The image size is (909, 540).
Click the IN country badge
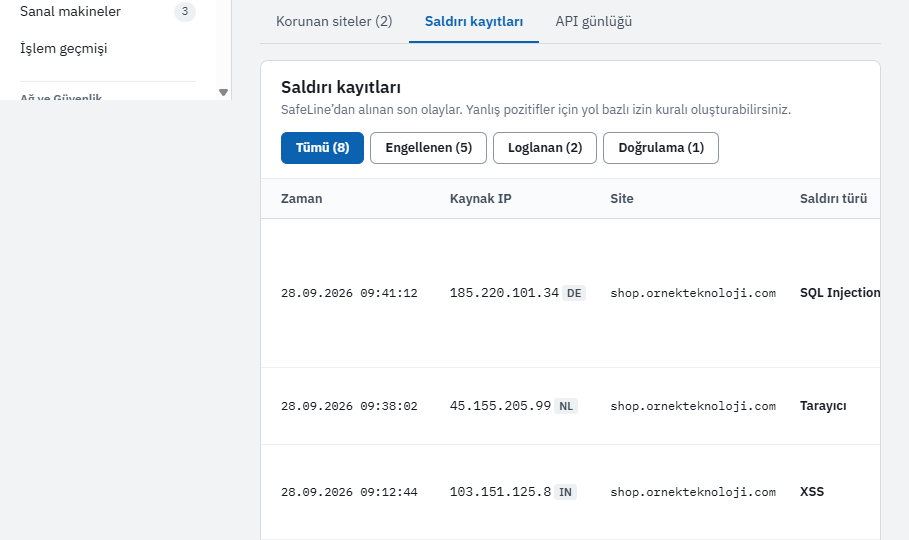(565, 492)
